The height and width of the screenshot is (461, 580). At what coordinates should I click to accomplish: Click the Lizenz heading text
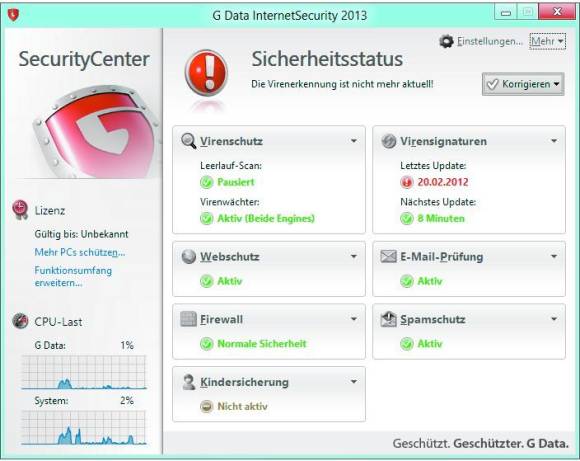pos(50,211)
